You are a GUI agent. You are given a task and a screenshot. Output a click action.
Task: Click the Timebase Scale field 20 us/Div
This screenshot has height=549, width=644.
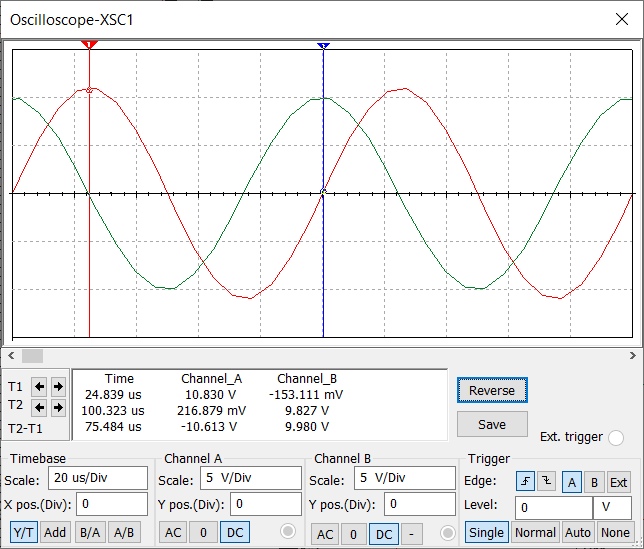[98, 478]
